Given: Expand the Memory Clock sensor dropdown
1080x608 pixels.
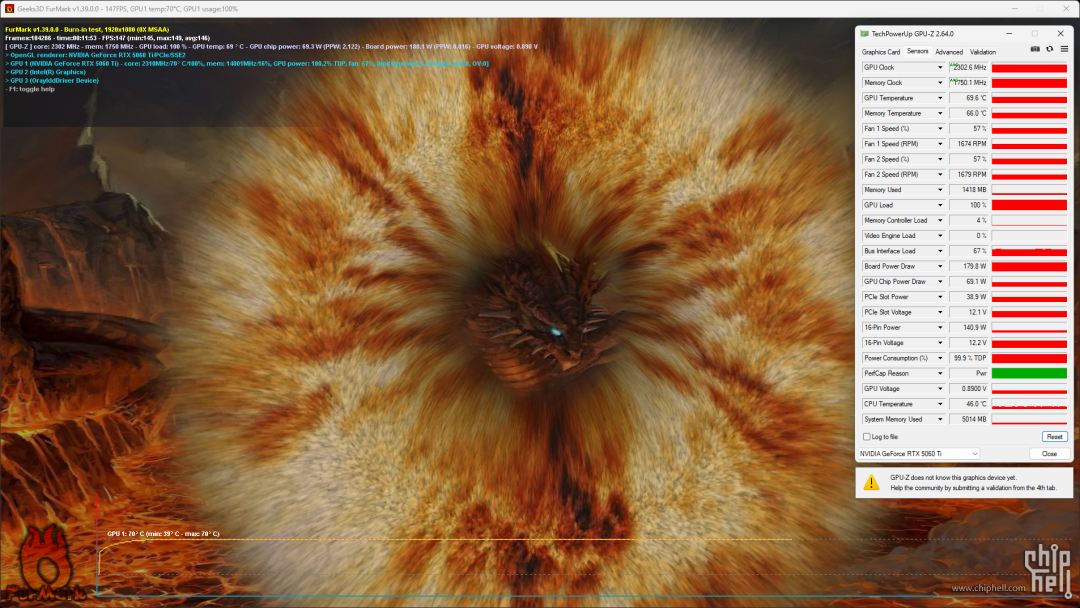Looking at the screenshot, I should (x=939, y=83).
